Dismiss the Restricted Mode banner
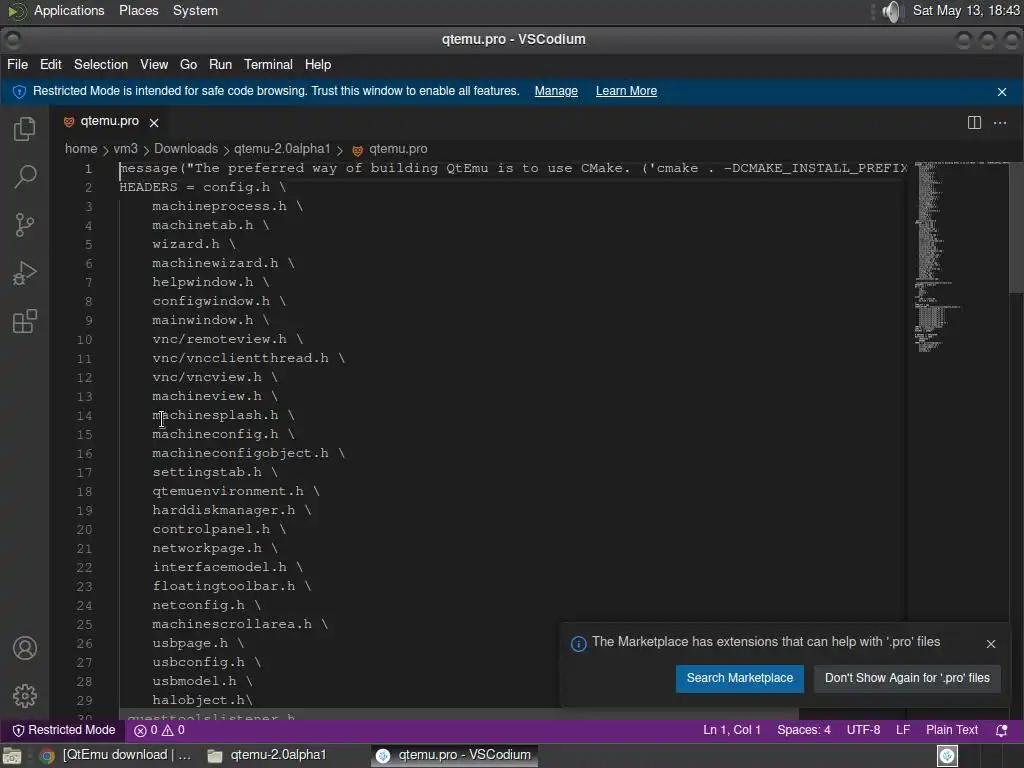The height and width of the screenshot is (768, 1024). pos(1002,92)
